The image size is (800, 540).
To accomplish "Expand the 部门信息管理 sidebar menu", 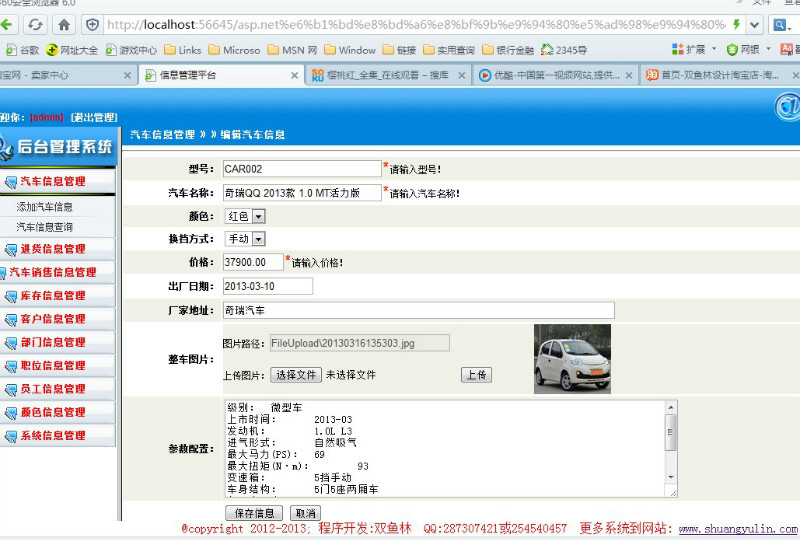I will pos(58,342).
